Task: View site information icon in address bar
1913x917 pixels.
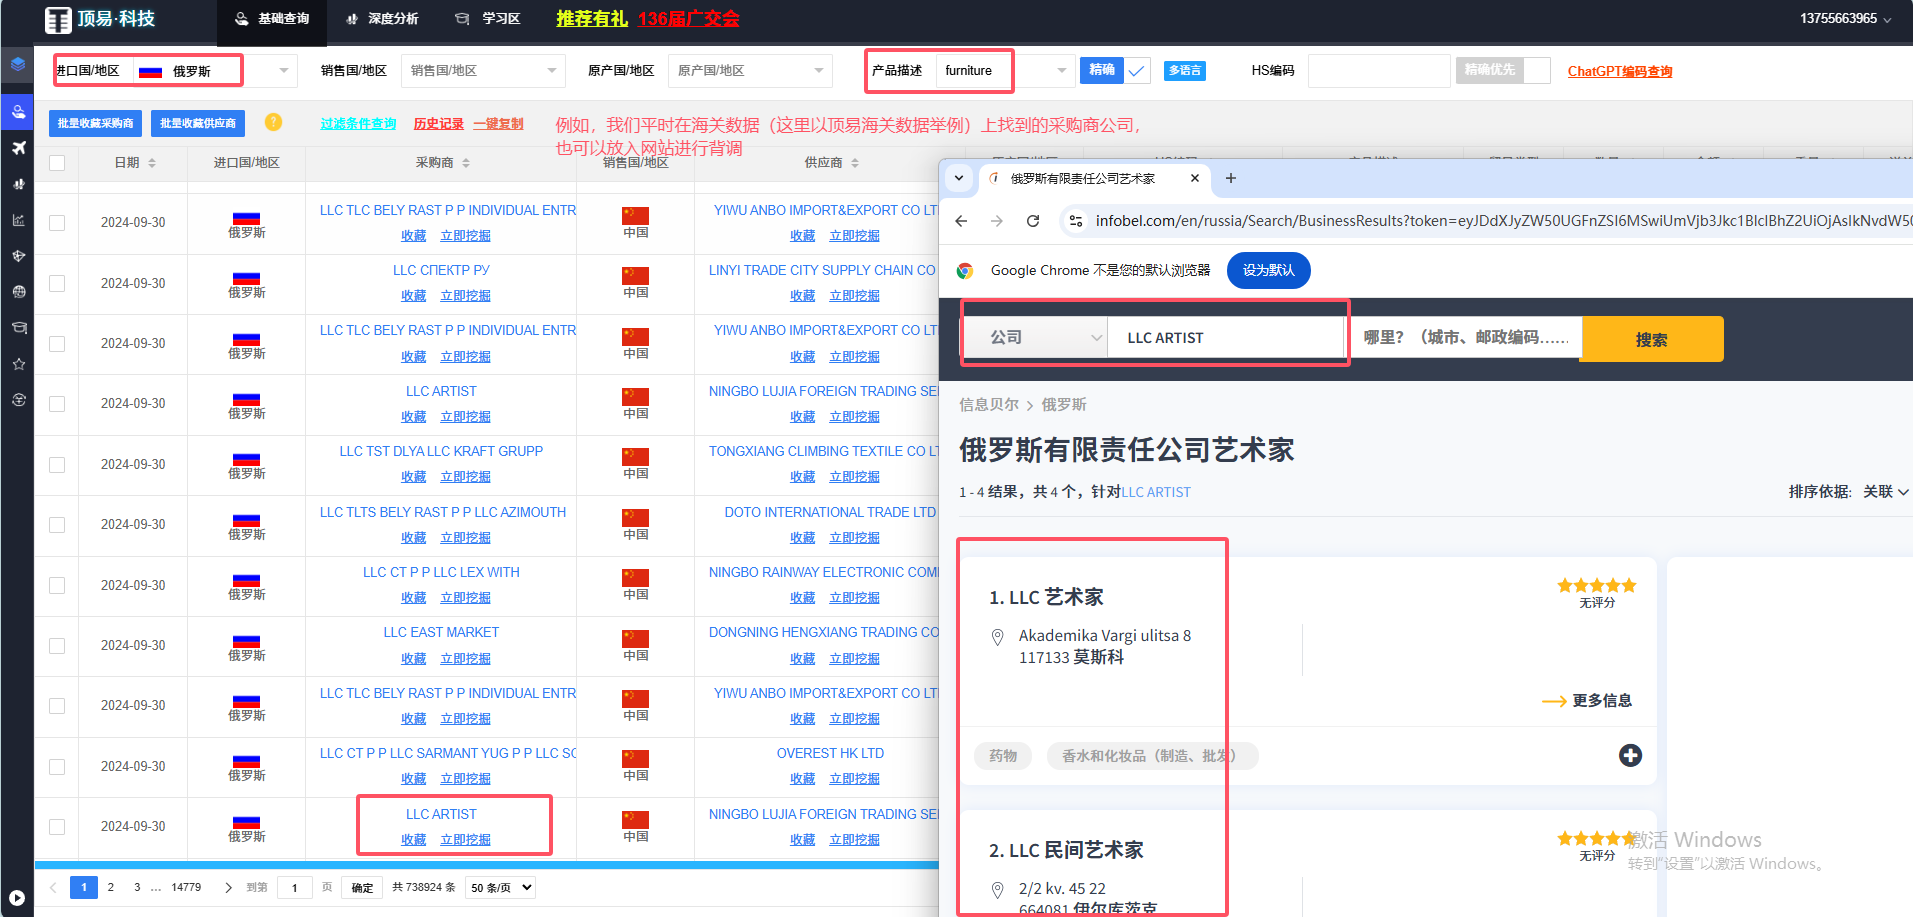Action: [1076, 221]
